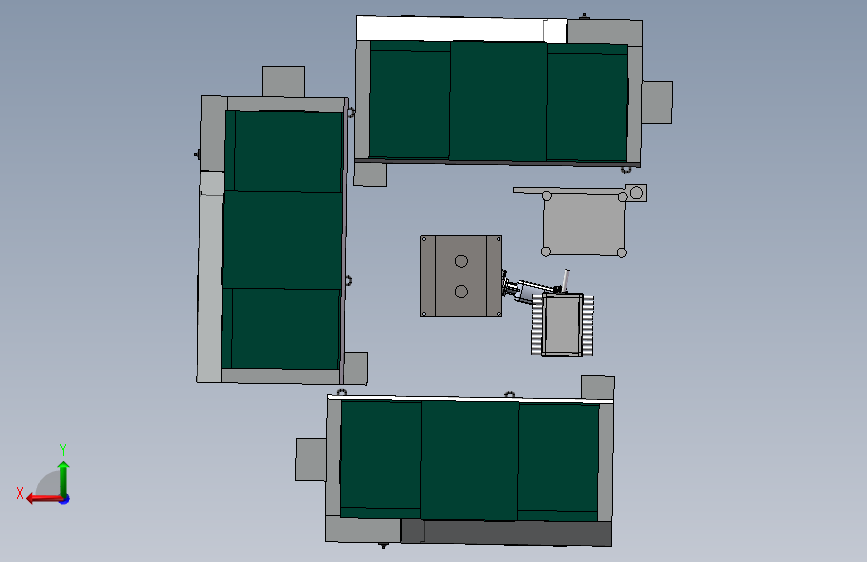Select the upper circular hole in the central block

[x=461, y=261]
